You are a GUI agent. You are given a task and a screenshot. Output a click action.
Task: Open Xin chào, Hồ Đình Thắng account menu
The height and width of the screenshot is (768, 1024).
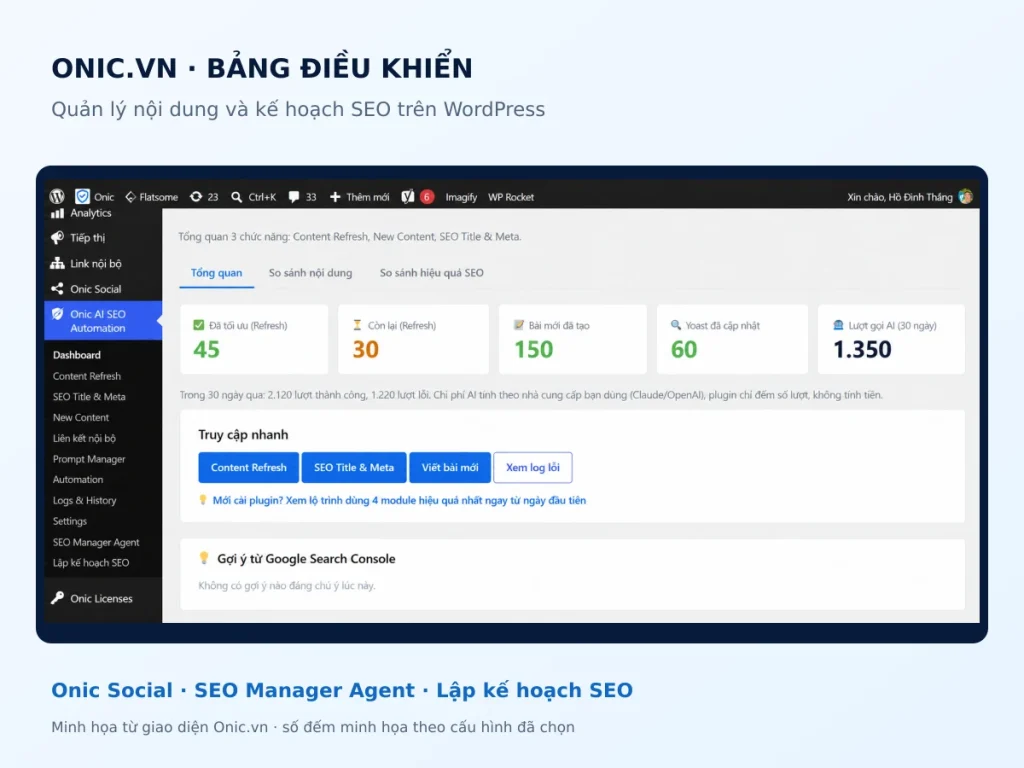[899, 197]
